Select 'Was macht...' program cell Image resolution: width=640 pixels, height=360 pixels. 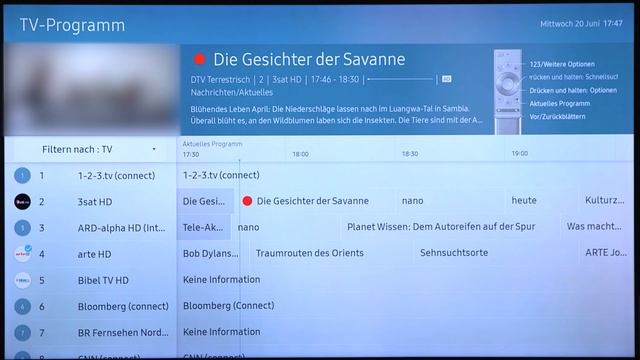click(x=594, y=227)
